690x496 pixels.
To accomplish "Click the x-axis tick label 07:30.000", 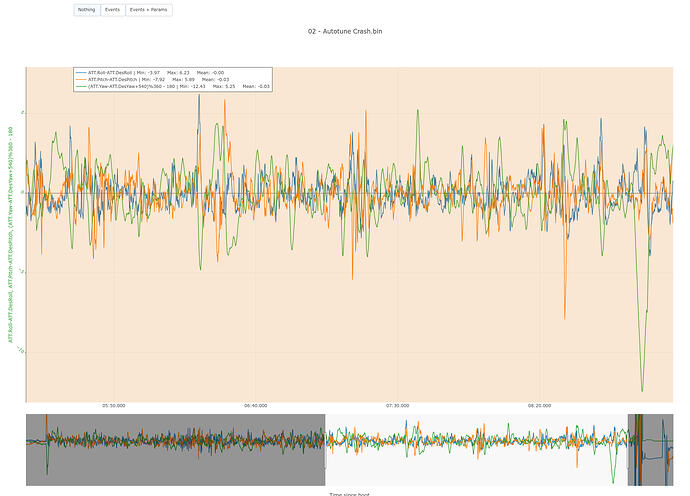I will (397, 406).
